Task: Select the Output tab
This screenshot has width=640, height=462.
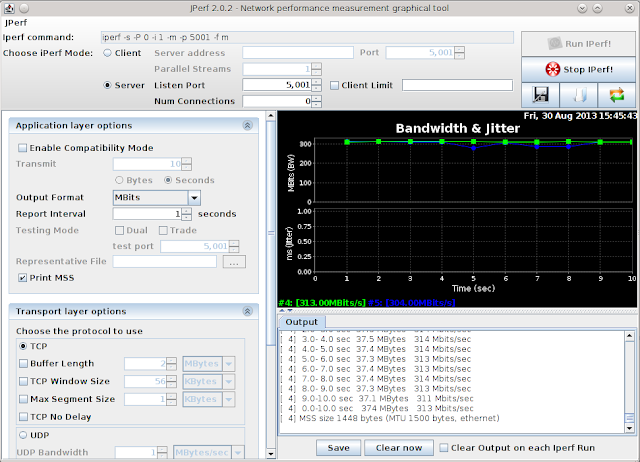Action: (302, 322)
